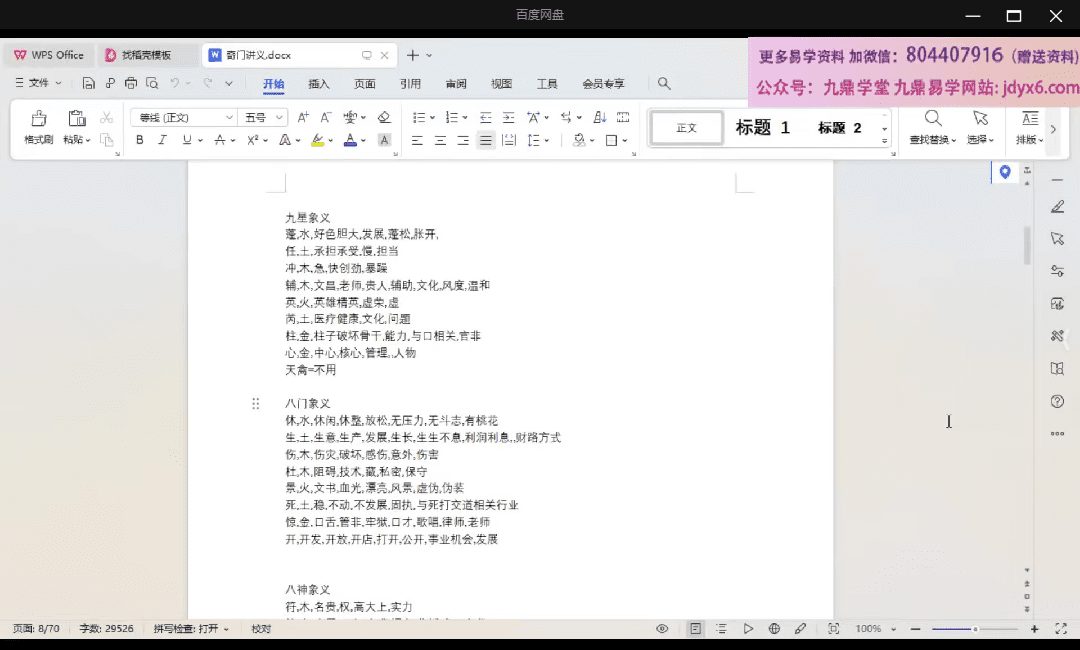Viewport: 1080px width, 650px height.
Task: Apply the 标题 1 heading style
Action: click(x=763, y=127)
